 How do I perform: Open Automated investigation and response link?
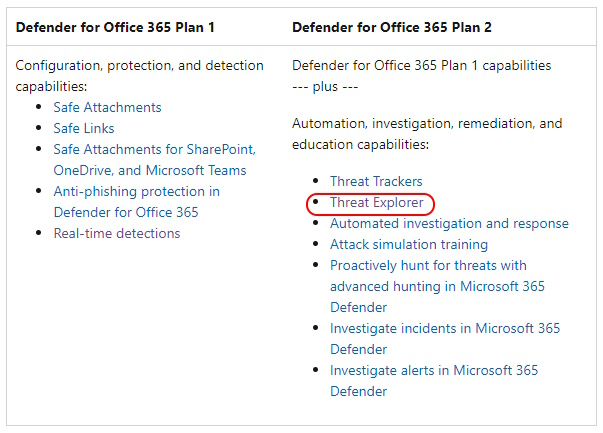point(449,223)
